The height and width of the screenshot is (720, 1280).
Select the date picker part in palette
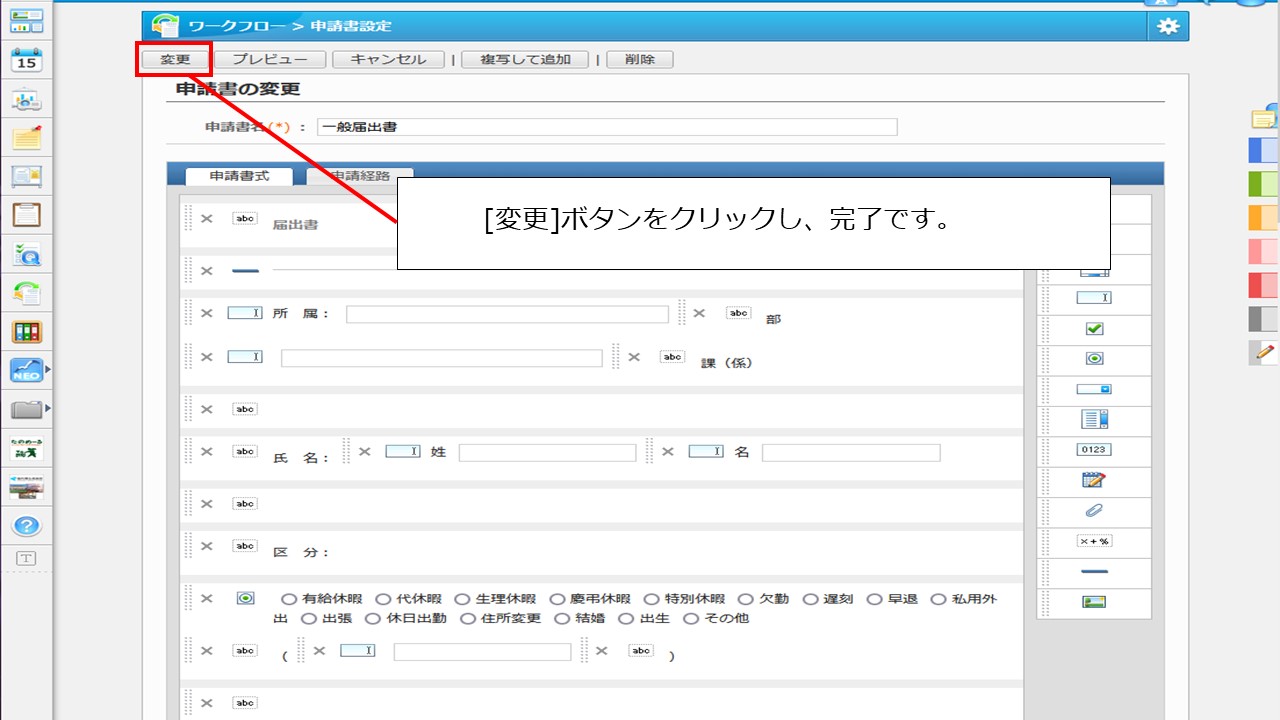pos(1094,481)
